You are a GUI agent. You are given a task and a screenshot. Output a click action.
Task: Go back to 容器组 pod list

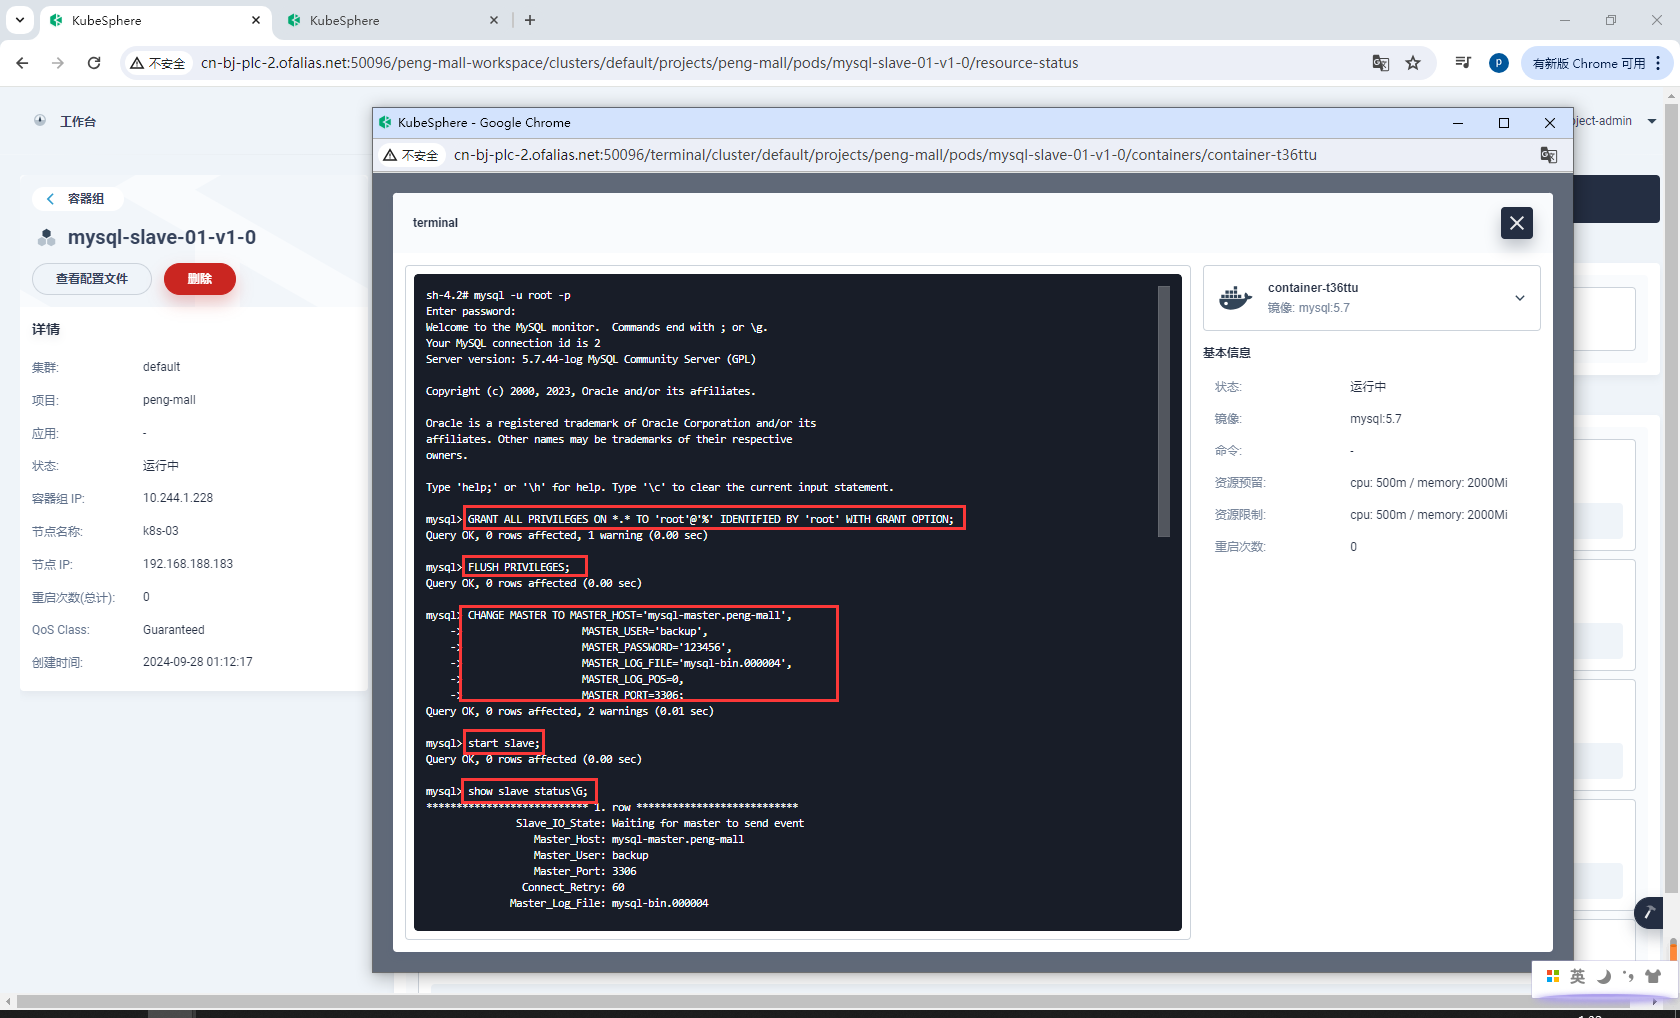point(77,199)
